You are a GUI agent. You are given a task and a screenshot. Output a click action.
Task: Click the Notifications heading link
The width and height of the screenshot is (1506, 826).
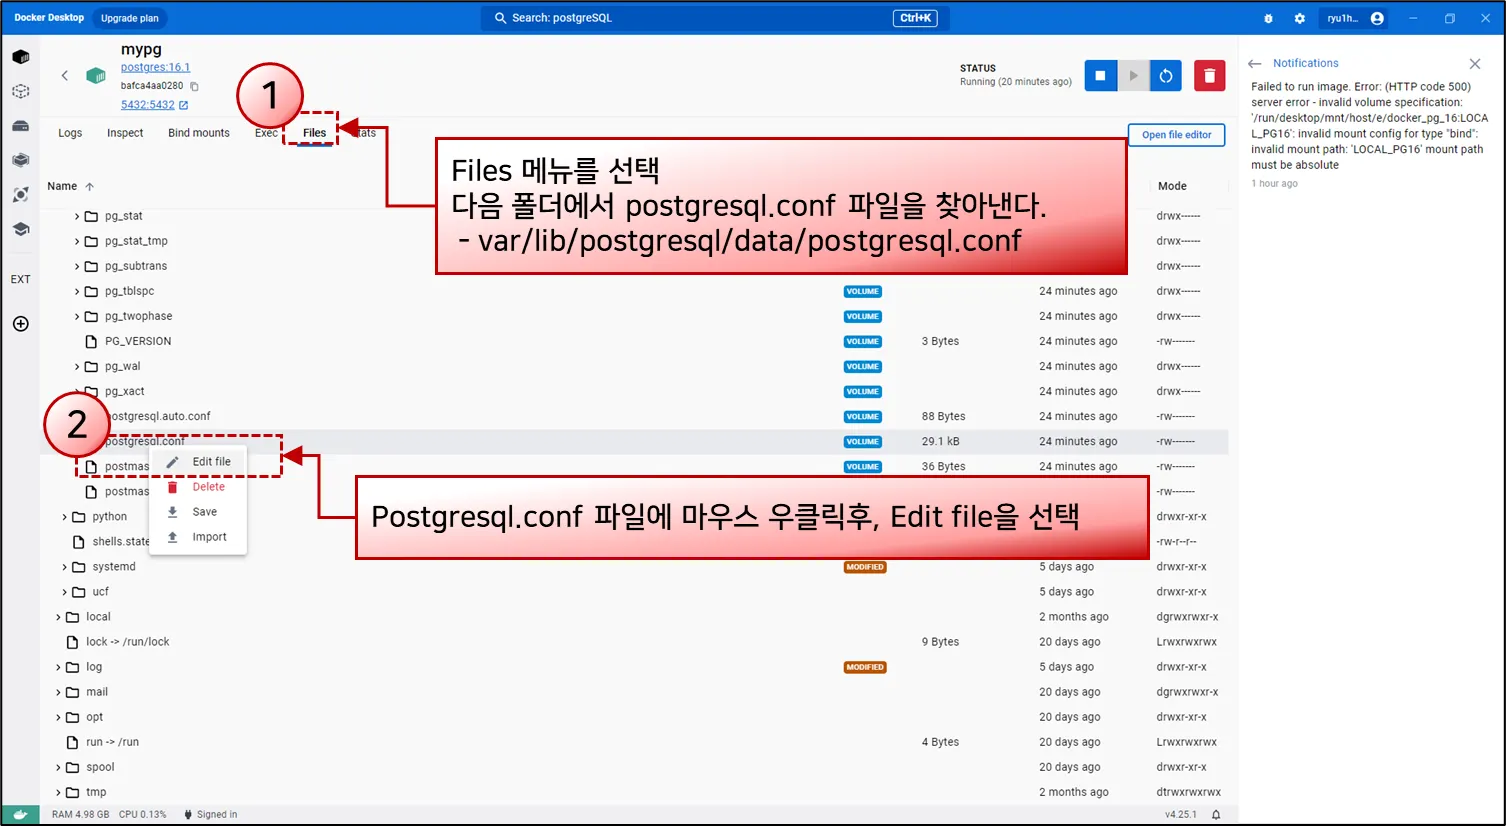click(1305, 63)
